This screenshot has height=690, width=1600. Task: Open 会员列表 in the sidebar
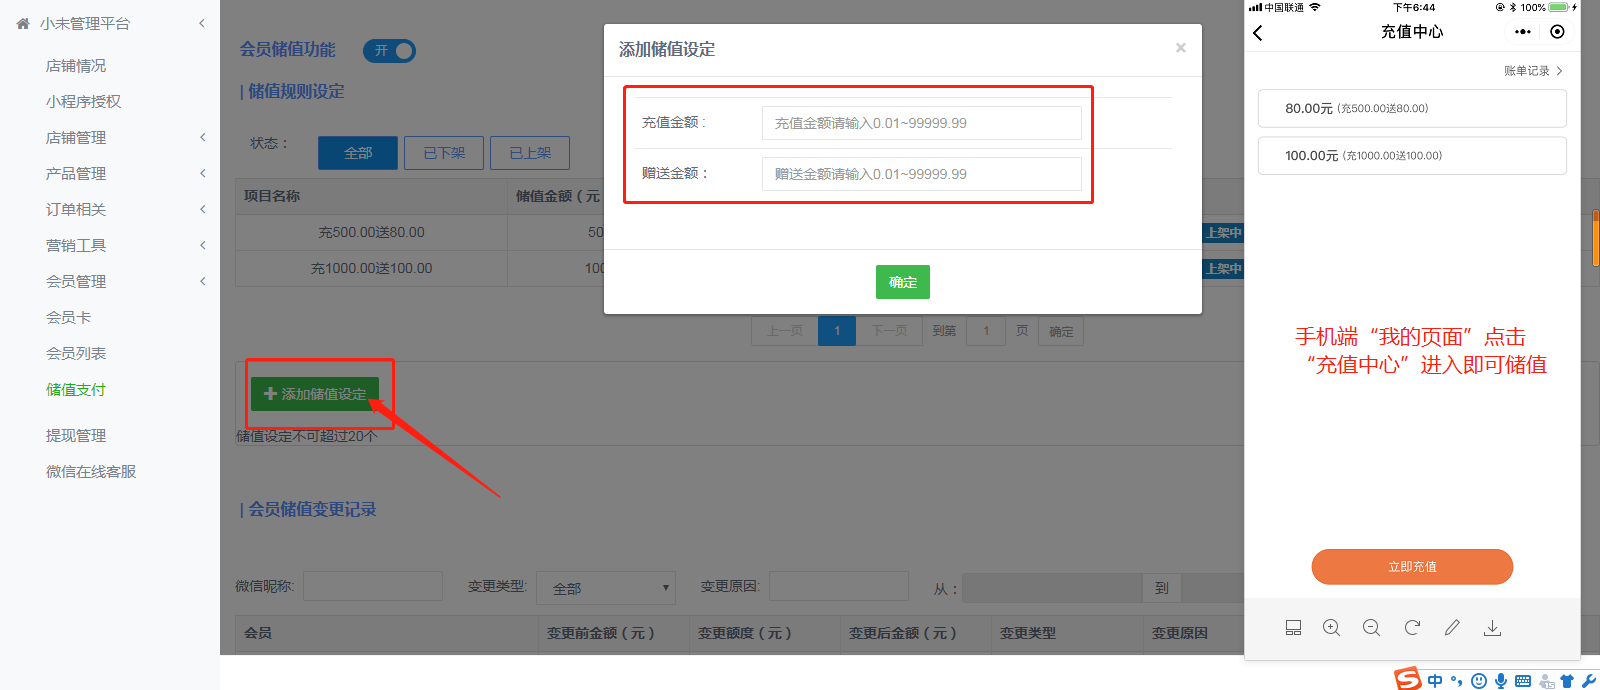76,354
